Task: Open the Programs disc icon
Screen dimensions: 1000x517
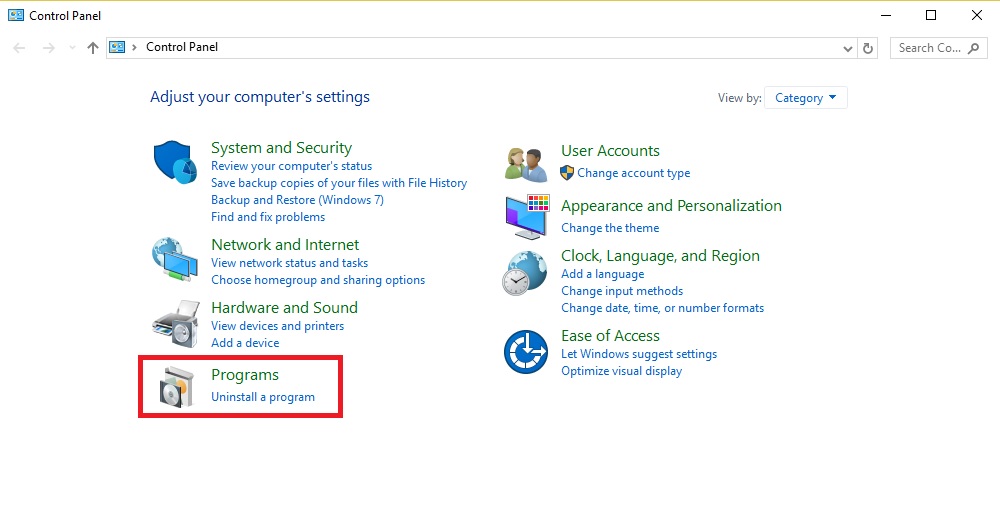Action: point(176,387)
